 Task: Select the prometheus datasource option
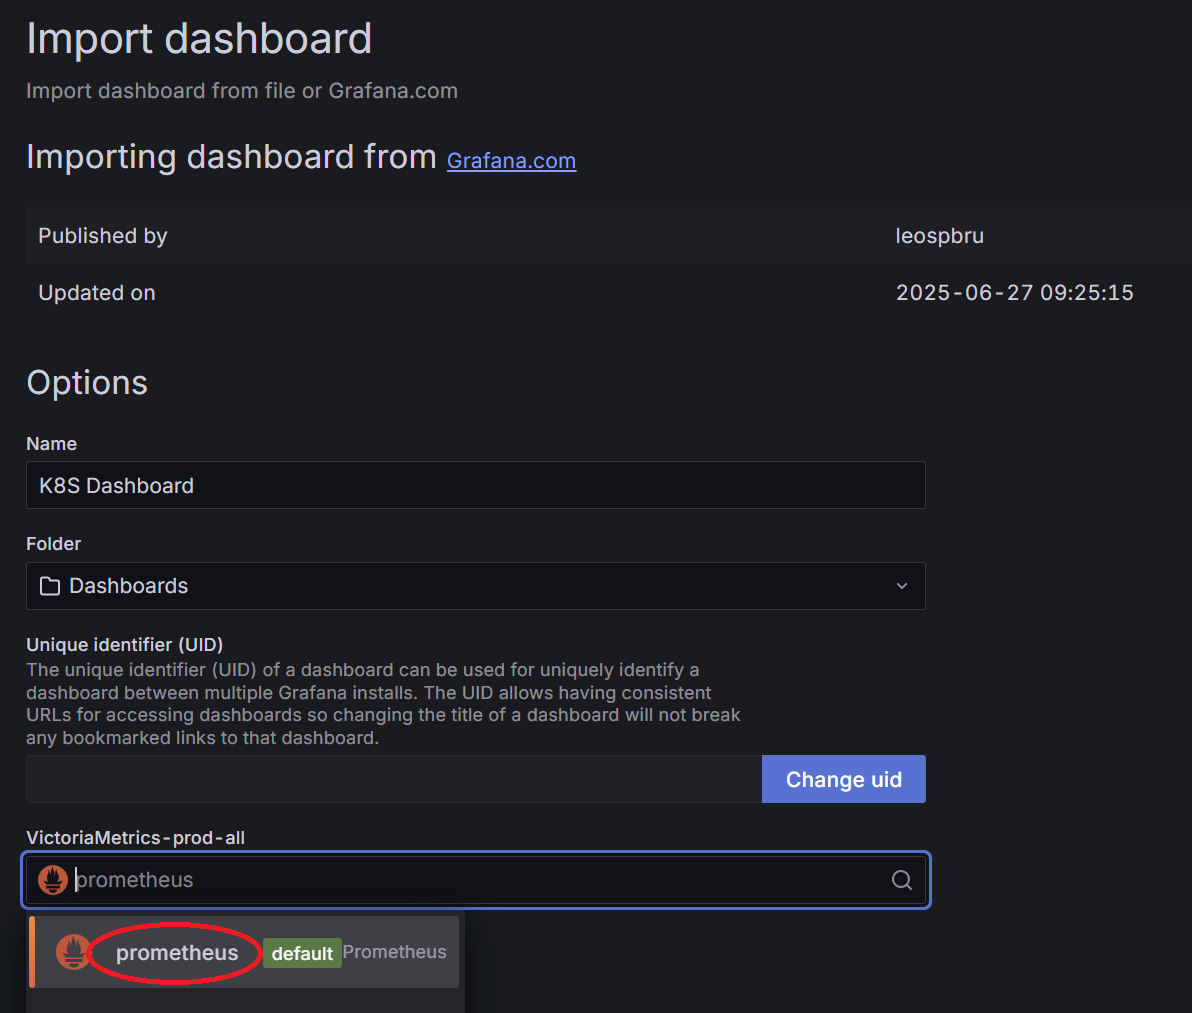click(177, 953)
